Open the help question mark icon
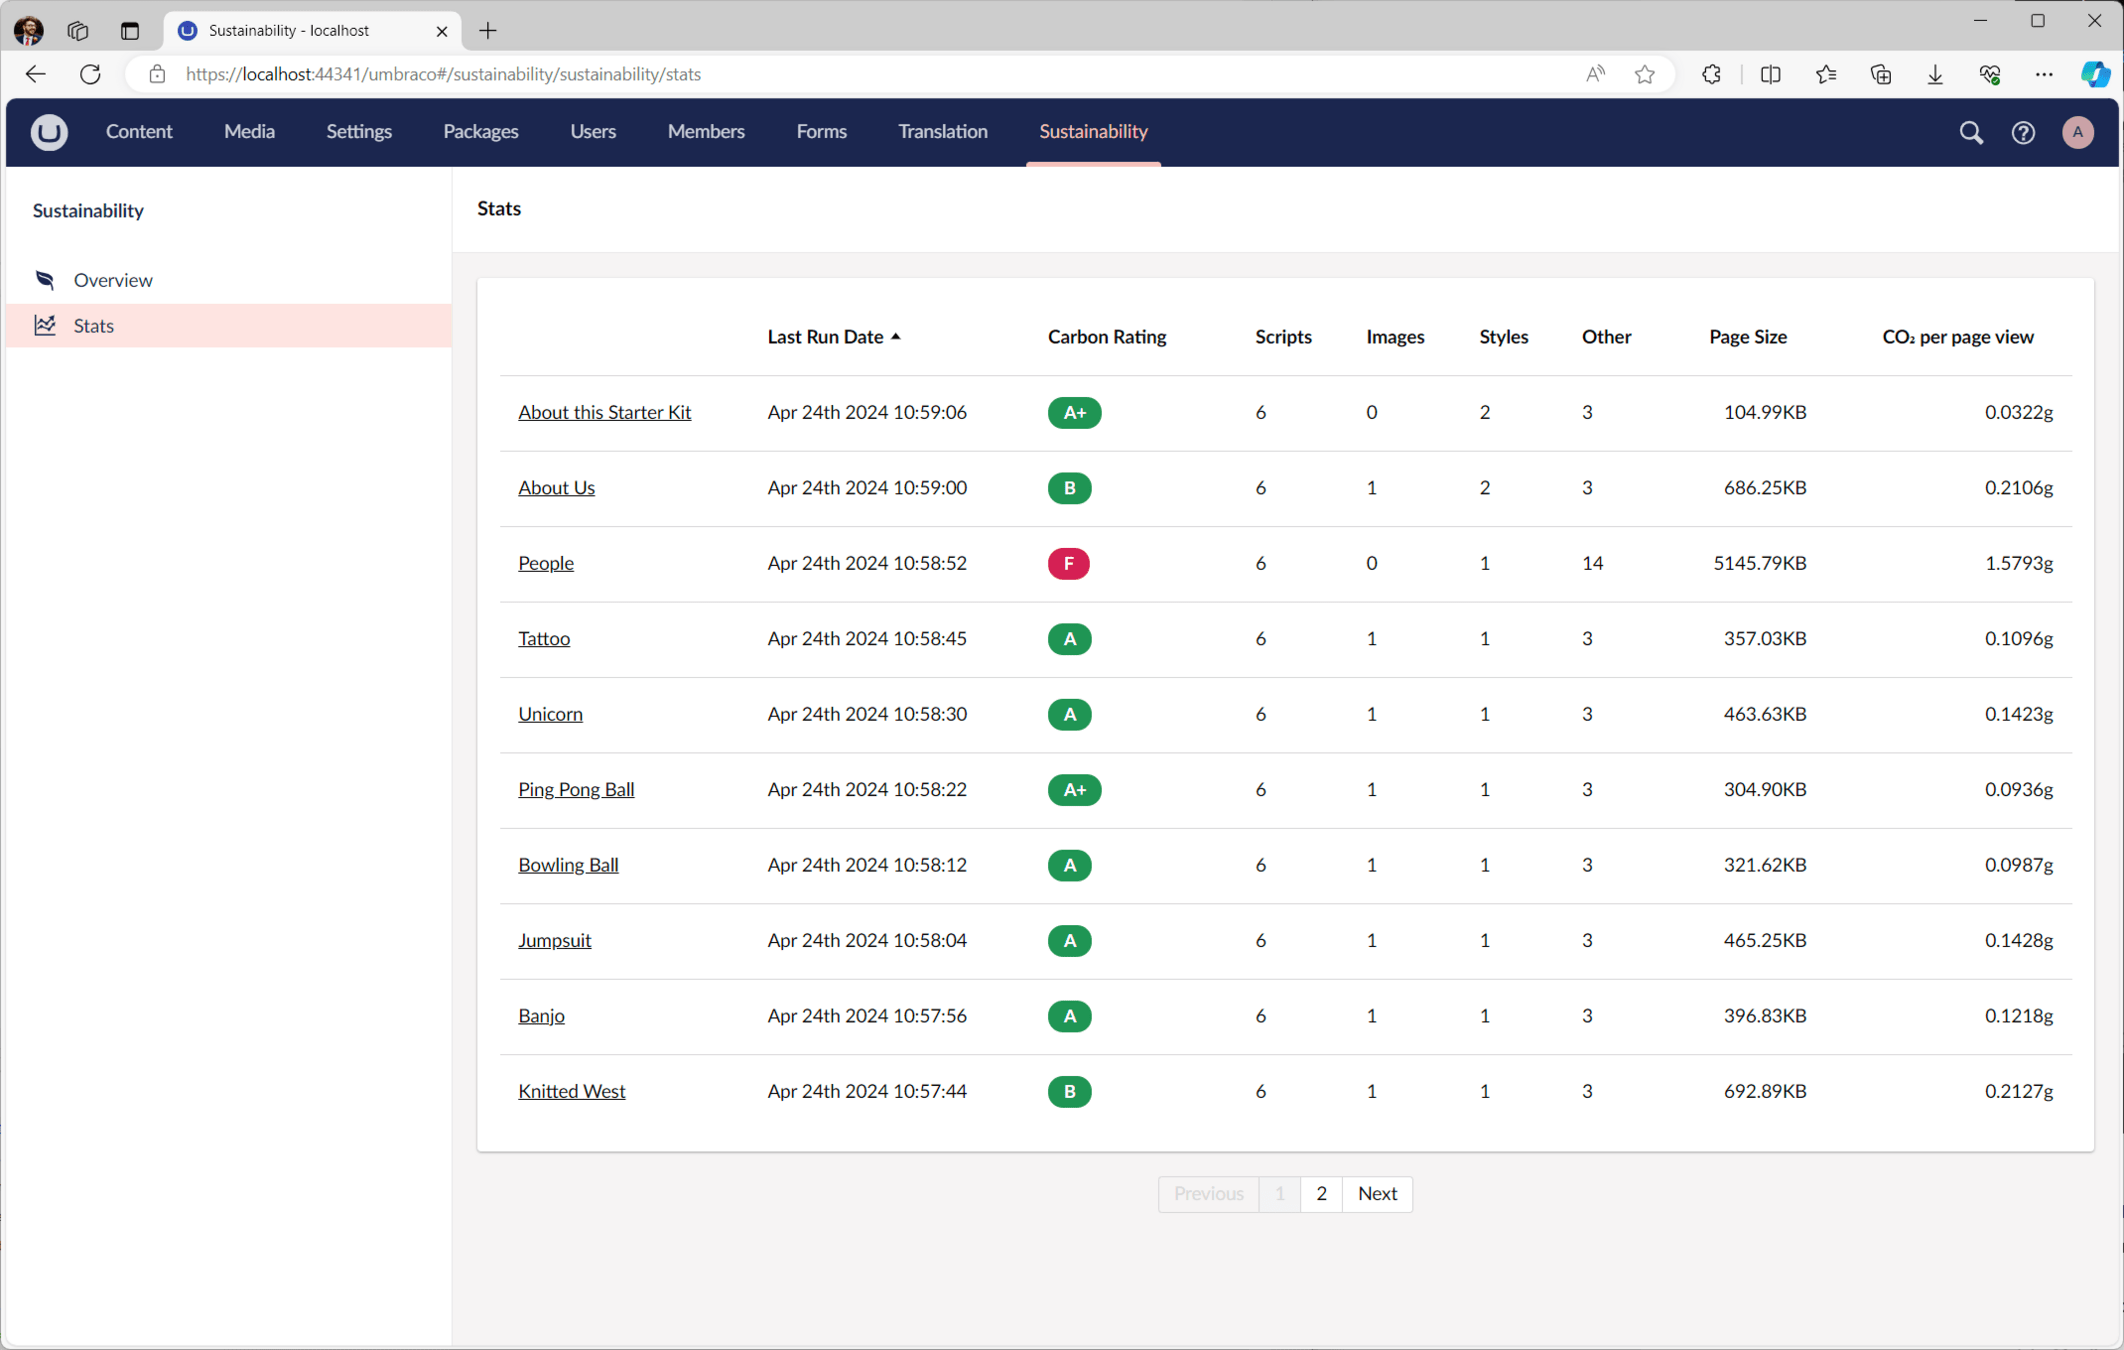Viewport: 2124px width, 1350px height. 2022,132
